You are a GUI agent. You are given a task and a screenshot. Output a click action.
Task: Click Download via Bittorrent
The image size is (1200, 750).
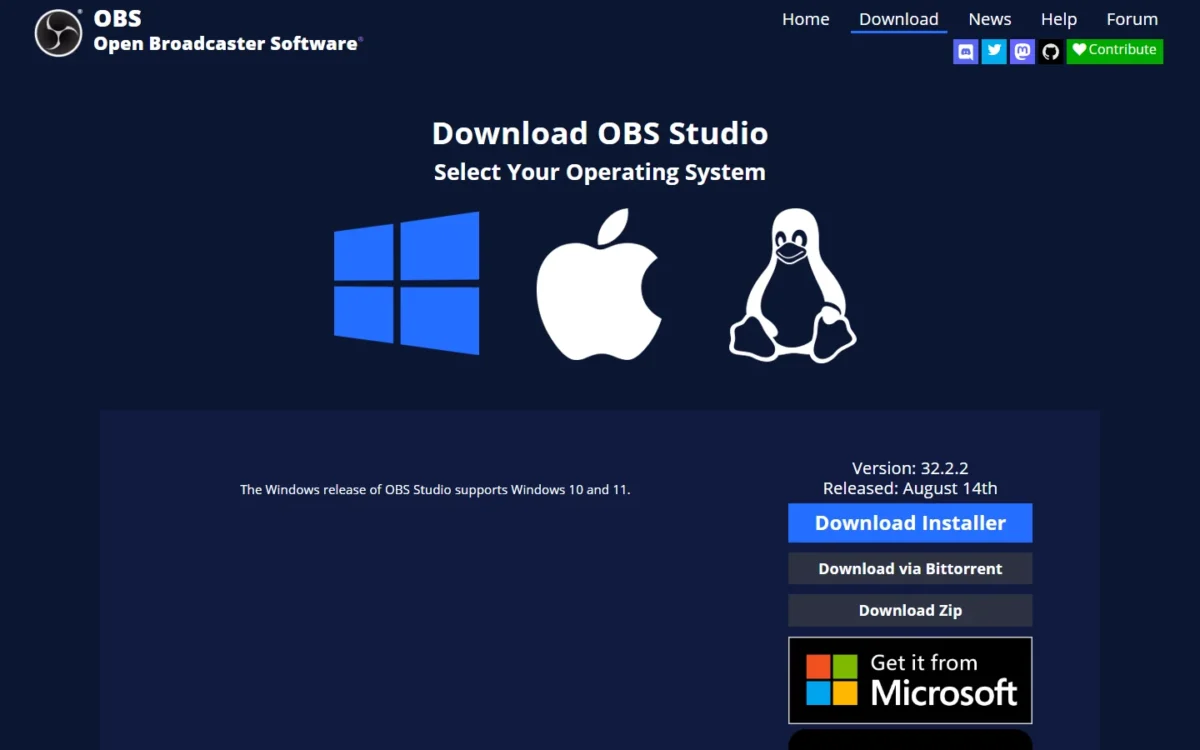click(x=910, y=568)
